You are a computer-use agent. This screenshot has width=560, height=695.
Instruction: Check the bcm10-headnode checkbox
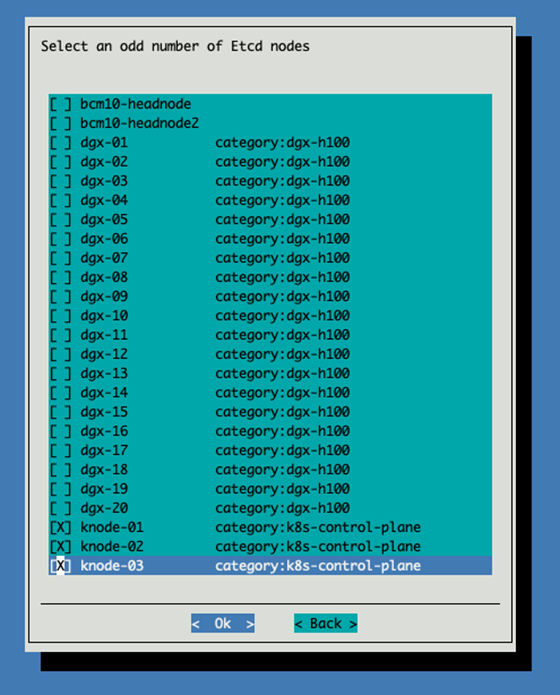click(x=60, y=104)
